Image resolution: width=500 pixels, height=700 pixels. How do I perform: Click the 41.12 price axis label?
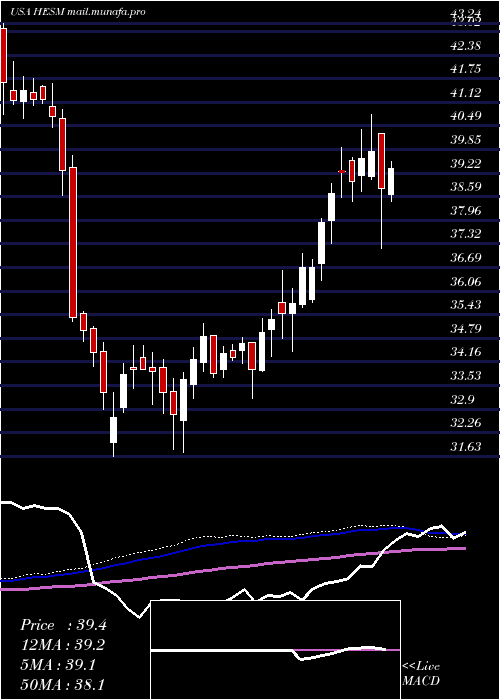coord(465,92)
